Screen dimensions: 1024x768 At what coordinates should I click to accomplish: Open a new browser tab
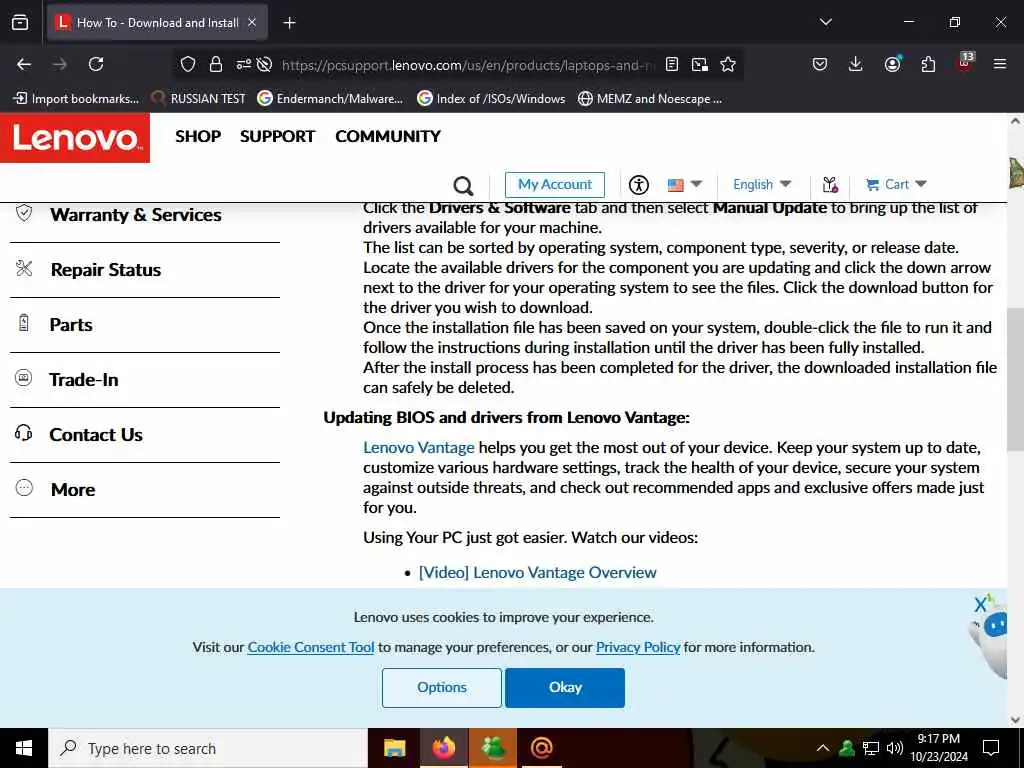coord(289,23)
